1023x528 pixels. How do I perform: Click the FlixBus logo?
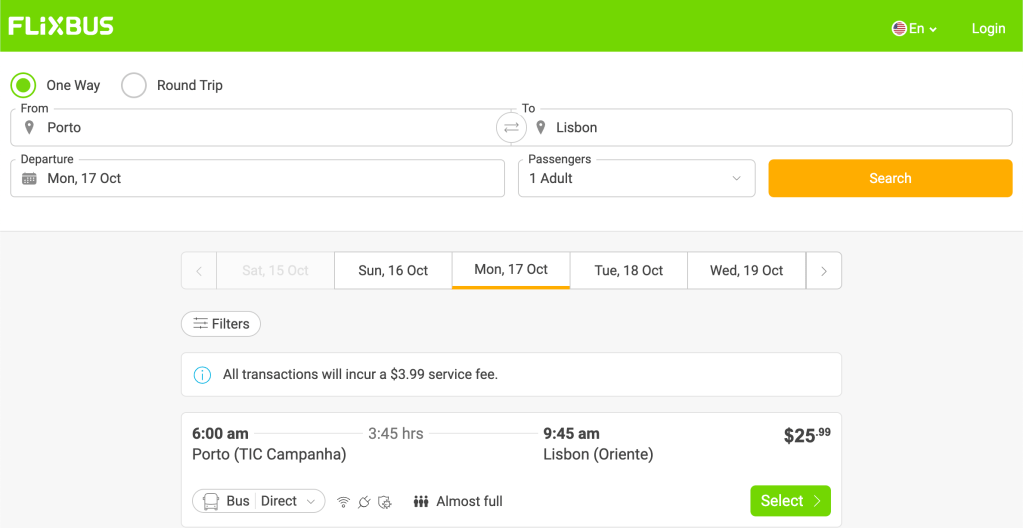pyautogui.click(x=61, y=26)
